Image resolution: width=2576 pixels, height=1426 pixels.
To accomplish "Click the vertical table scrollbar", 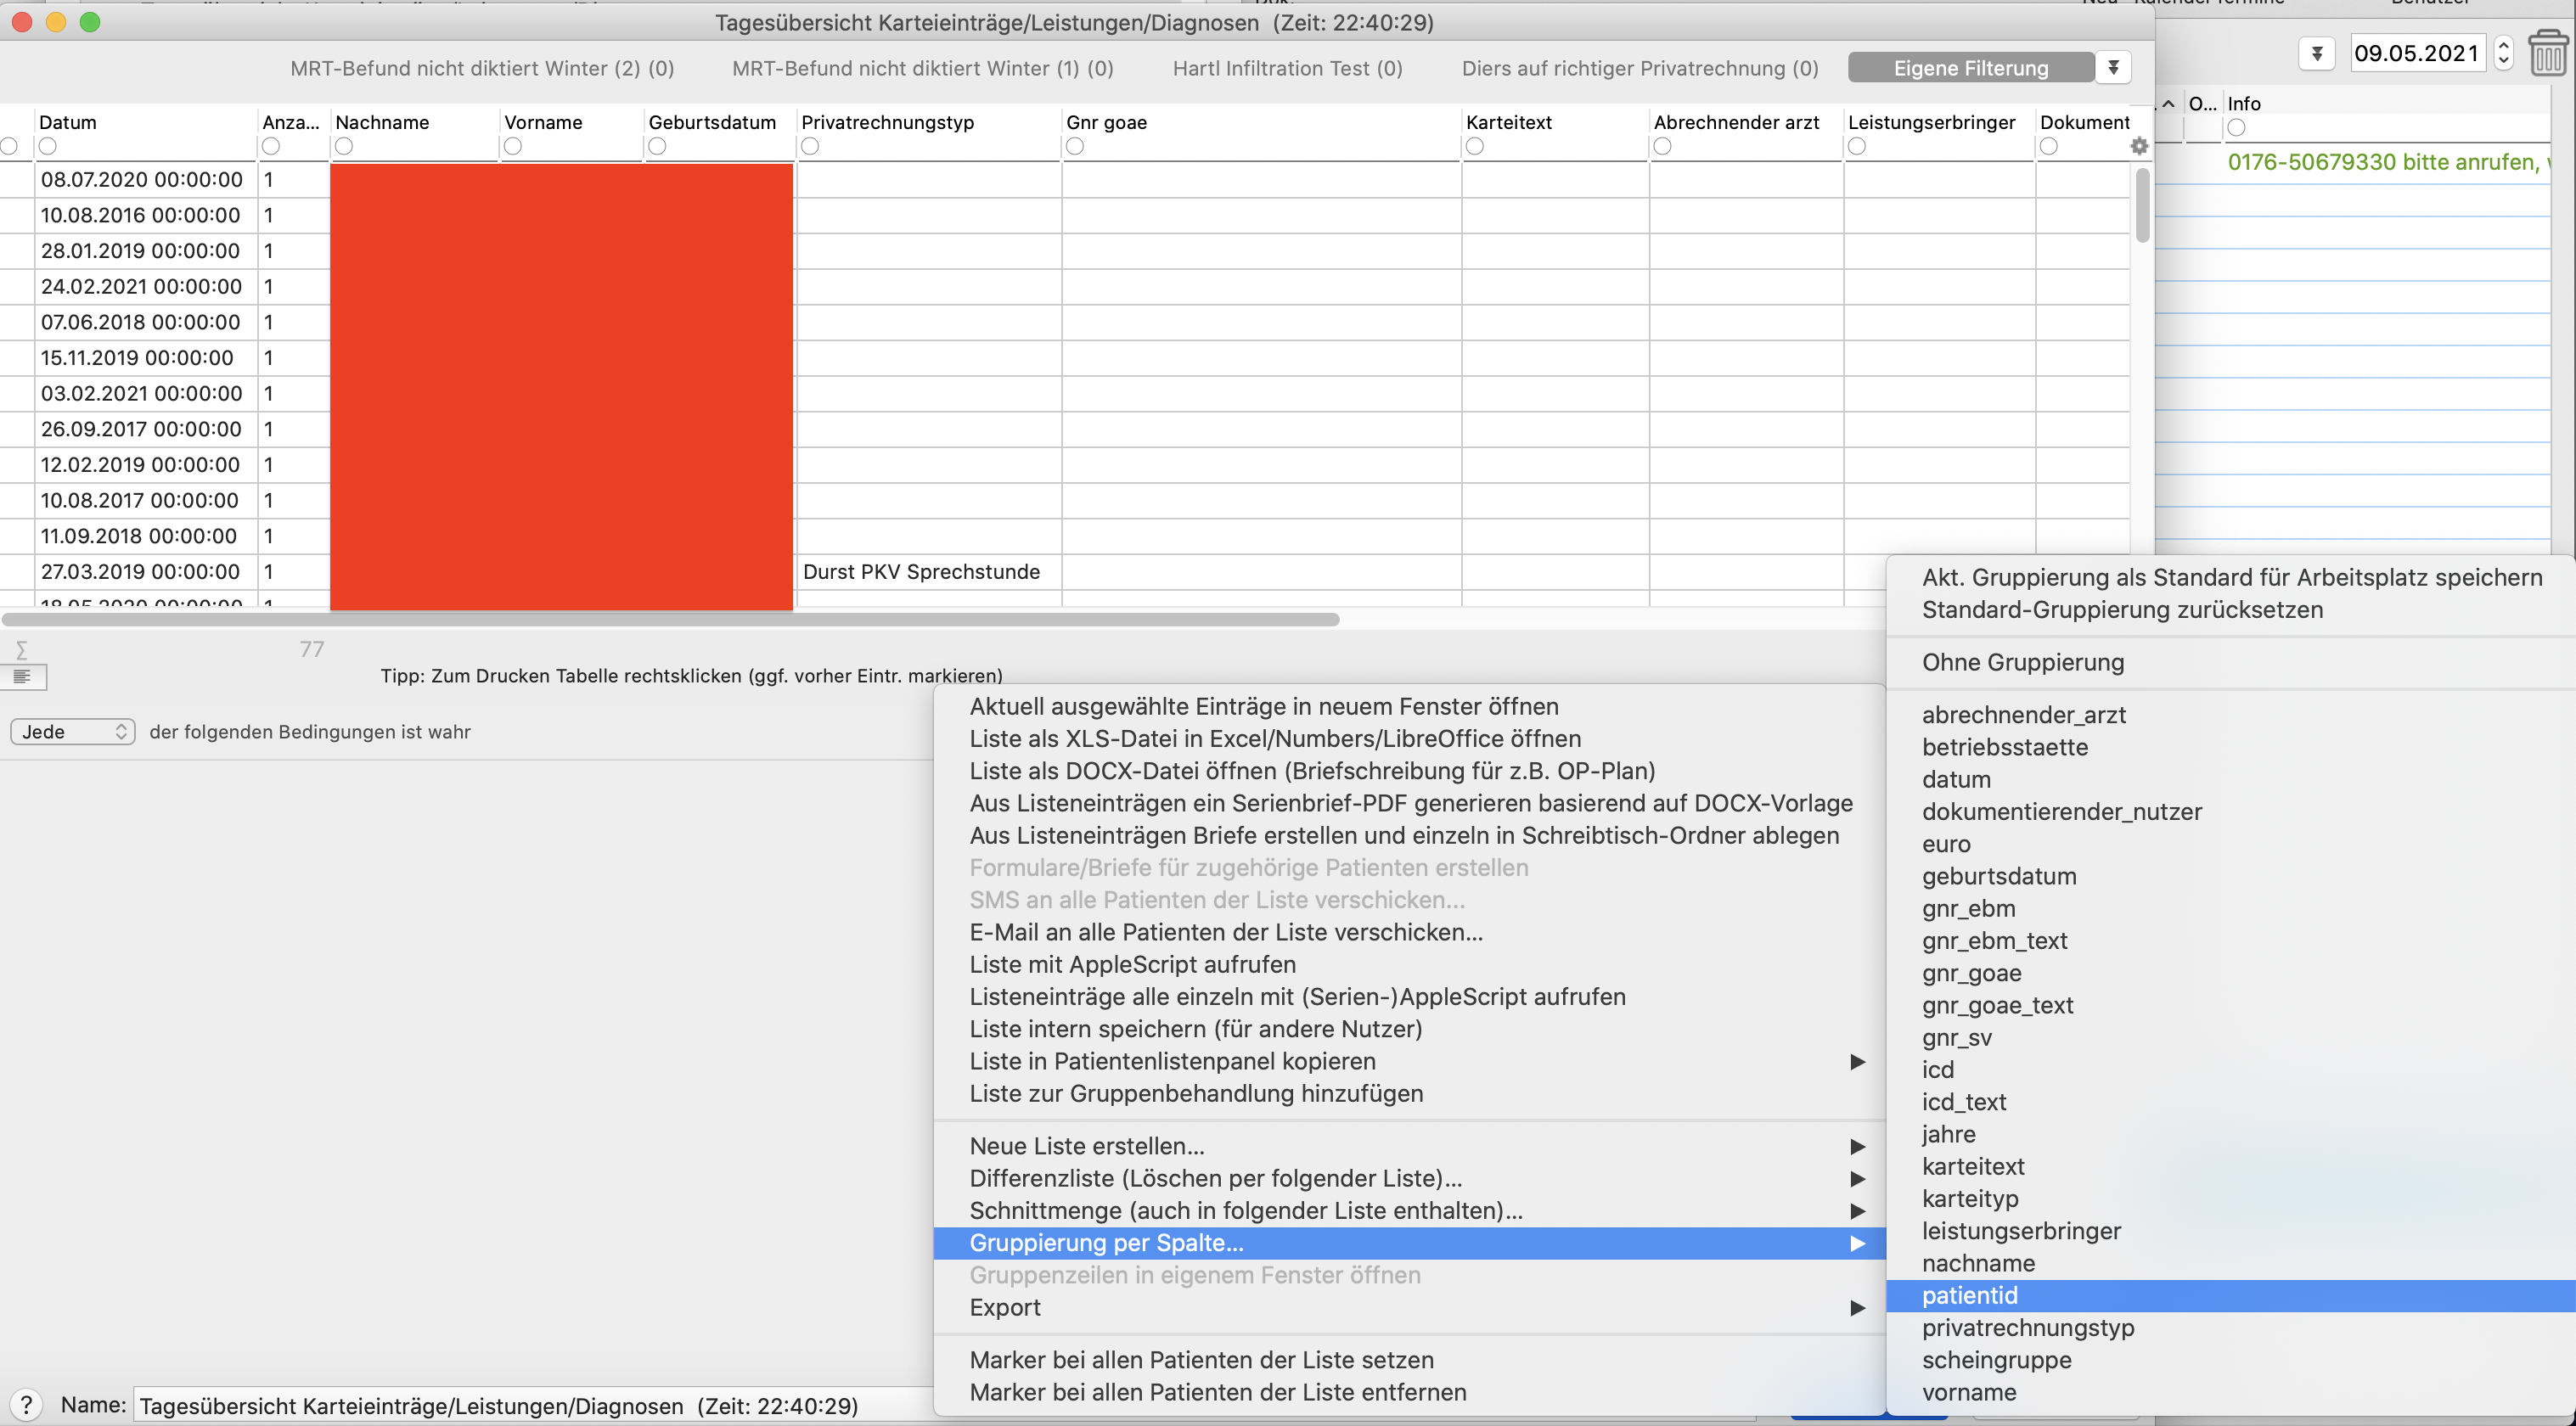I will click(x=2142, y=206).
